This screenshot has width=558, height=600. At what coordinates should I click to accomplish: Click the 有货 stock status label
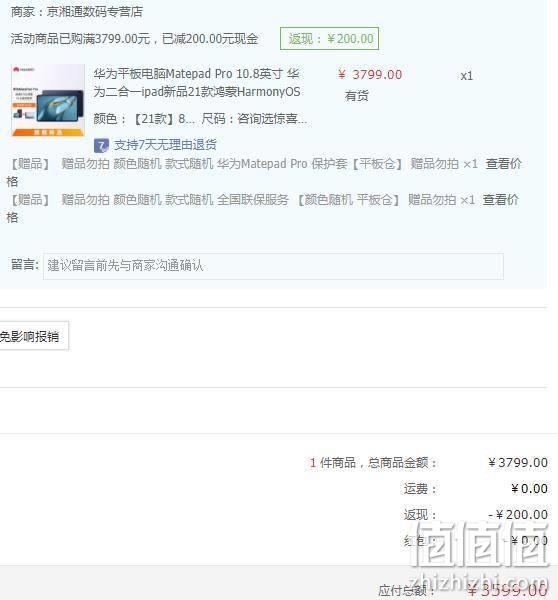point(357,96)
